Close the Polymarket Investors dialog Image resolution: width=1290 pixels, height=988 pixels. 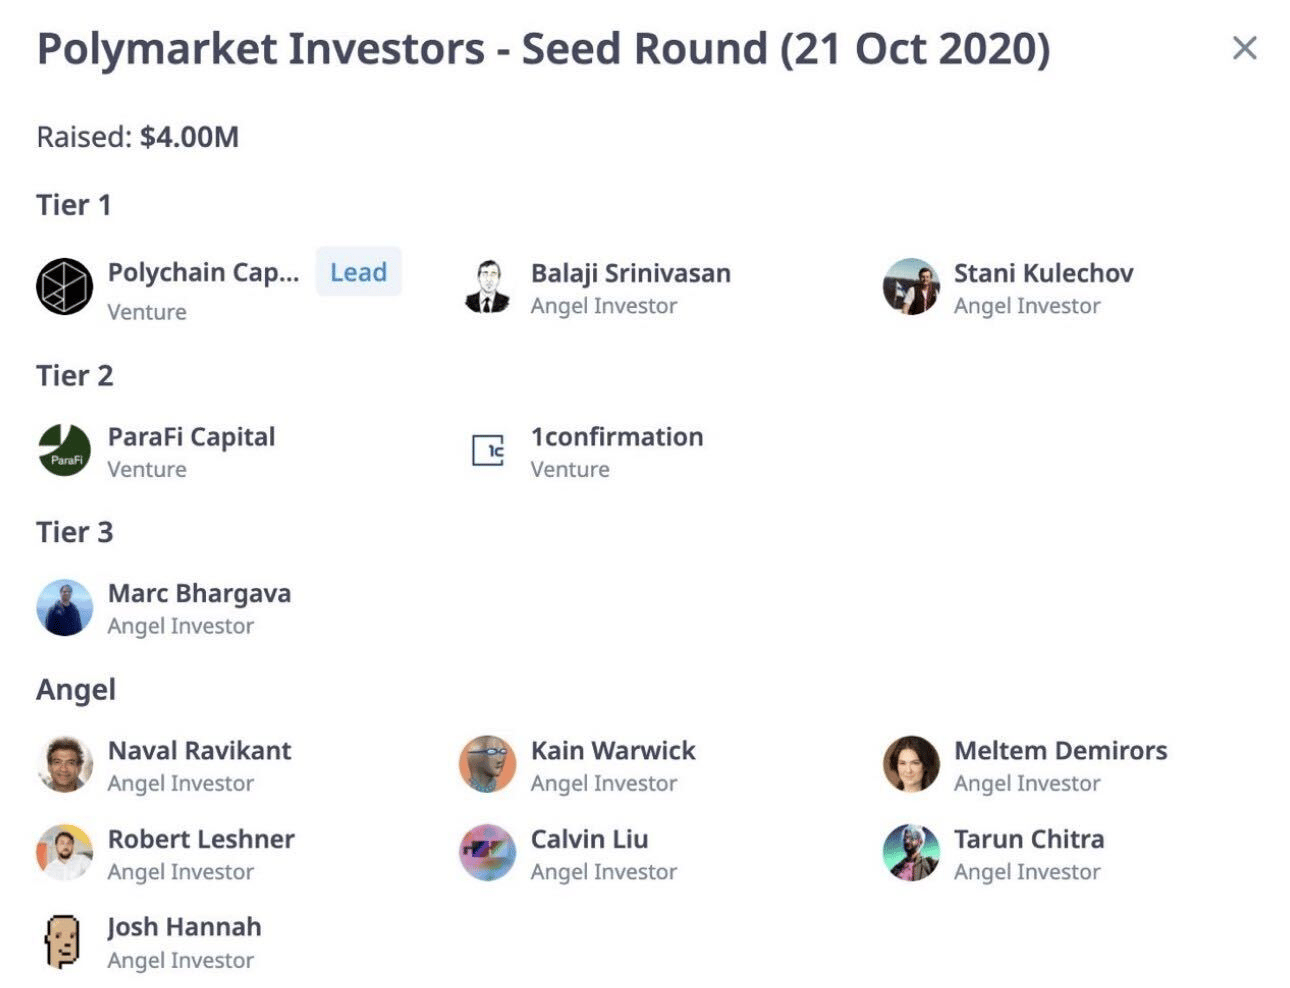coord(1244,48)
